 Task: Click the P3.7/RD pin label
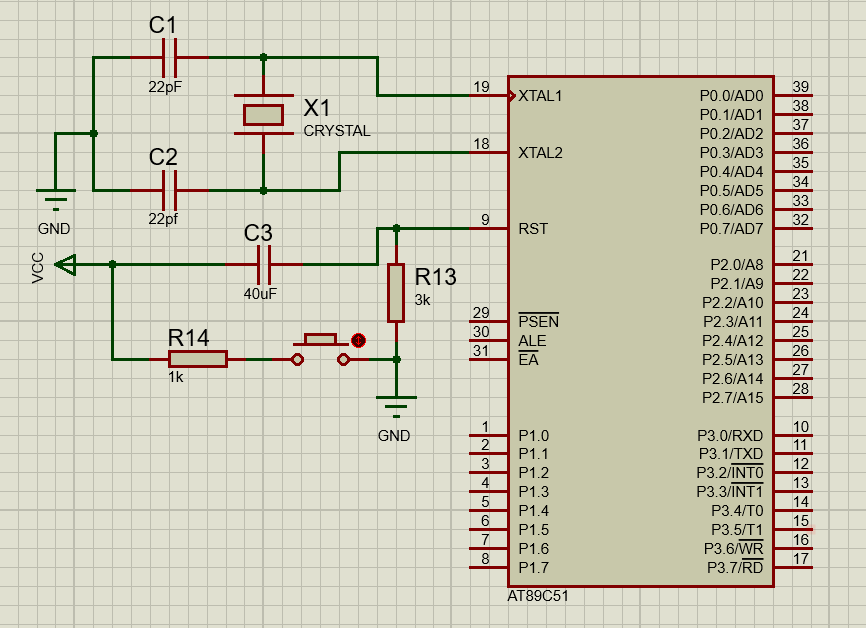point(735,567)
